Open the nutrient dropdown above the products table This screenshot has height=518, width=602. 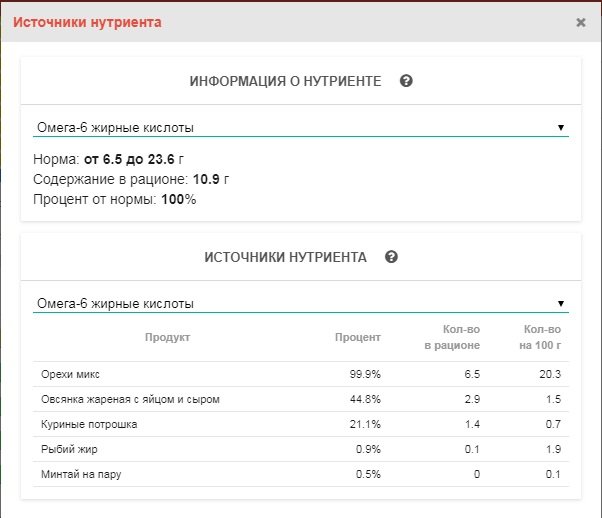tap(300, 303)
